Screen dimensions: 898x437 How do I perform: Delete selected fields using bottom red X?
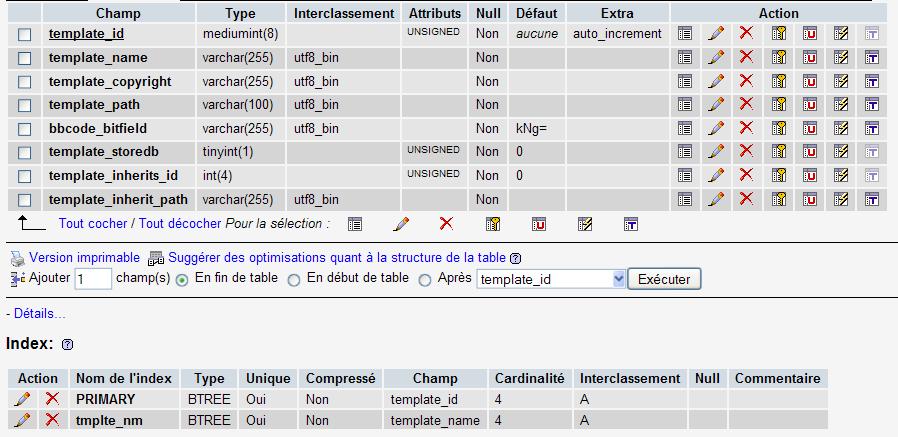coord(446,224)
